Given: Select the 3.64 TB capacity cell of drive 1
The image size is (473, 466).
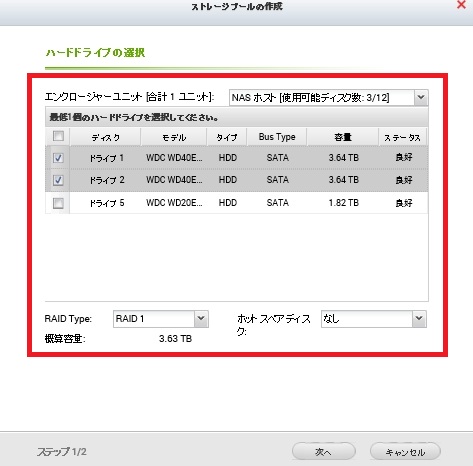Looking at the screenshot, I should point(344,157).
